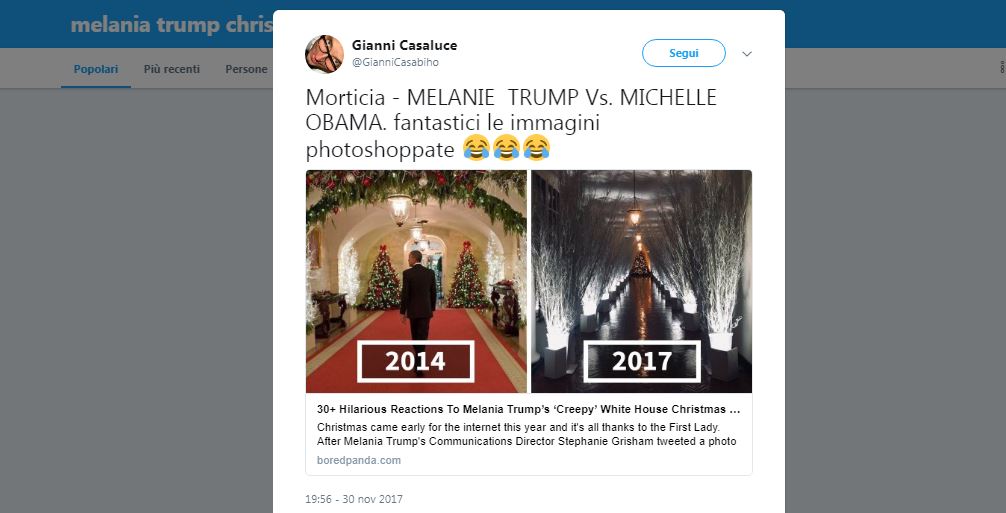Image resolution: width=1006 pixels, height=513 pixels.
Task: Click the first laughing emoji in the tweet
Action: pos(477,150)
